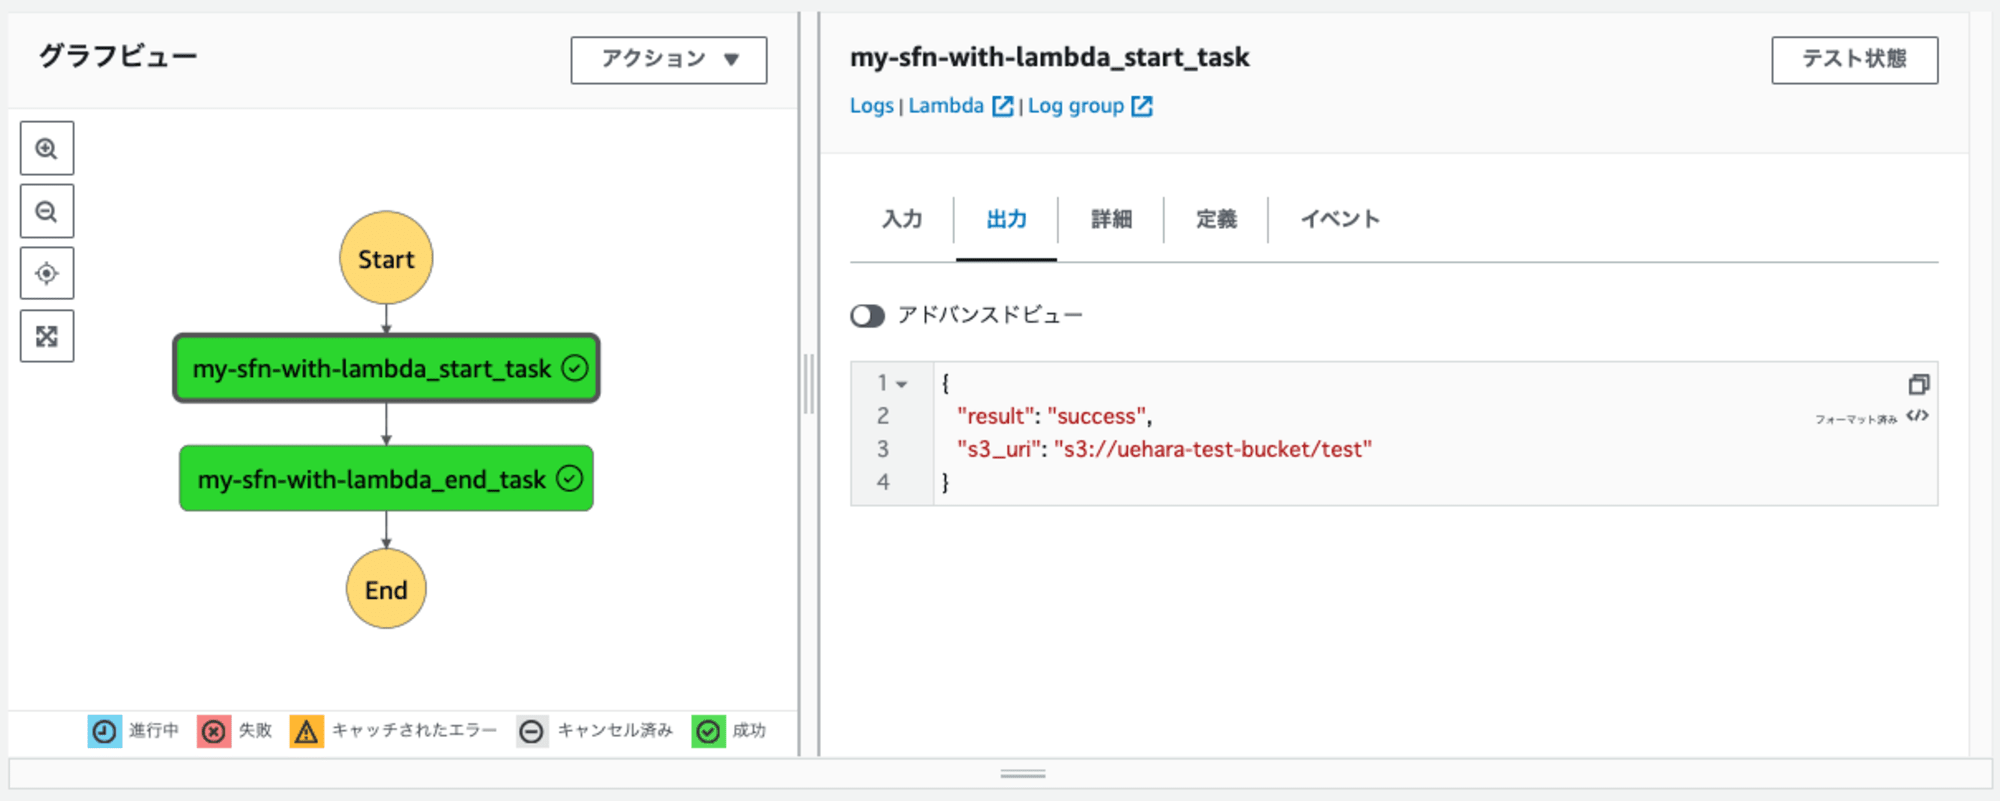Fit graph to screen with expand icon

tap(47, 336)
